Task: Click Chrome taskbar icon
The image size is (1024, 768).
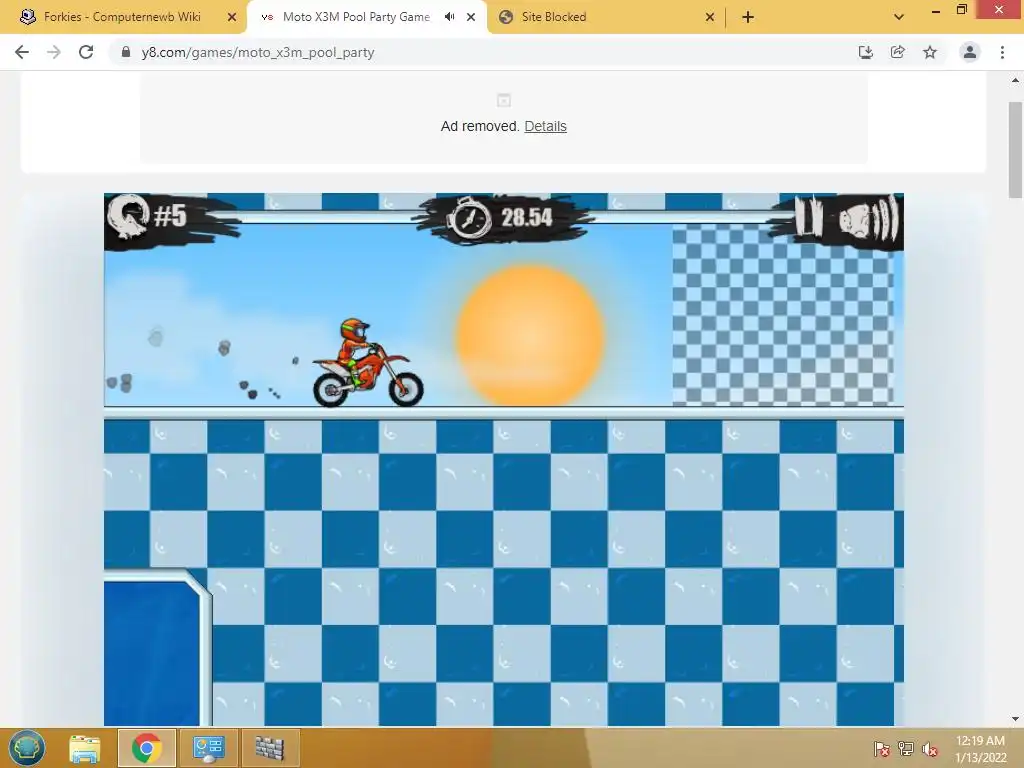Action: (146, 748)
